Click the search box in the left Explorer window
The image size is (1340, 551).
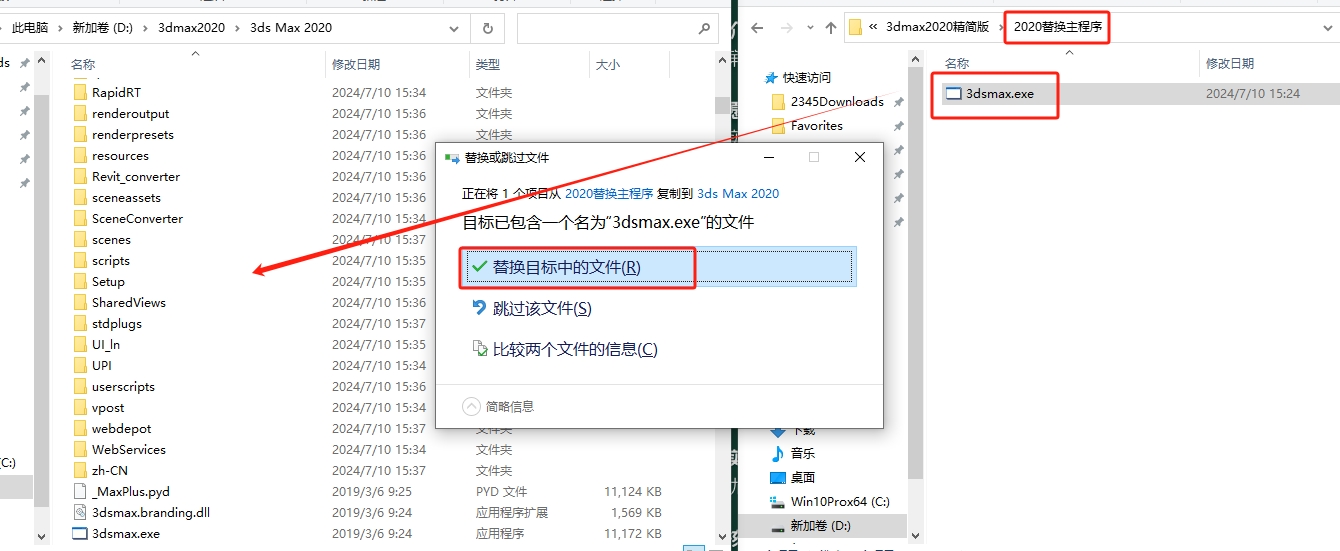pos(620,28)
